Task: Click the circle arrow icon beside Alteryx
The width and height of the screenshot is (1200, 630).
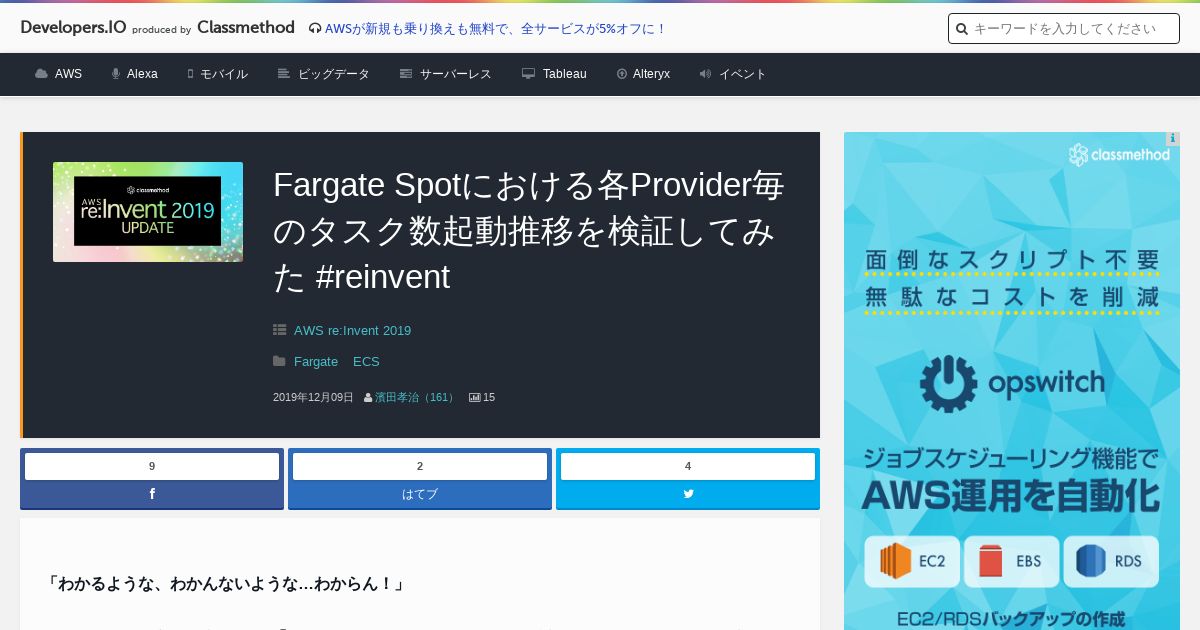Action: tap(622, 74)
